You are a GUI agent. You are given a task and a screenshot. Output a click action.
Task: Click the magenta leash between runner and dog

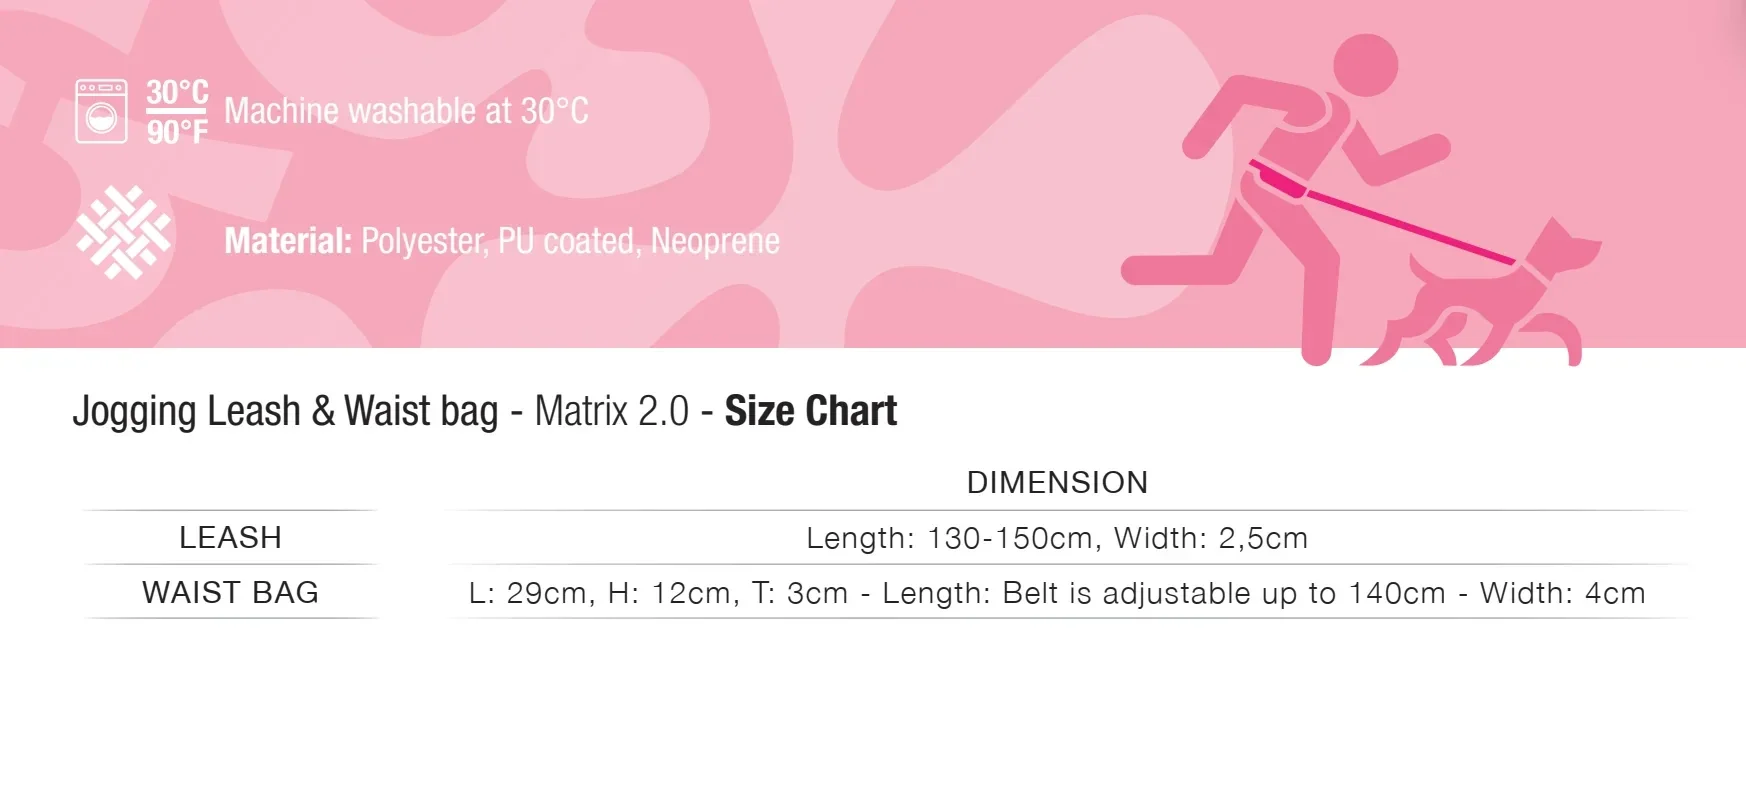1410,226
